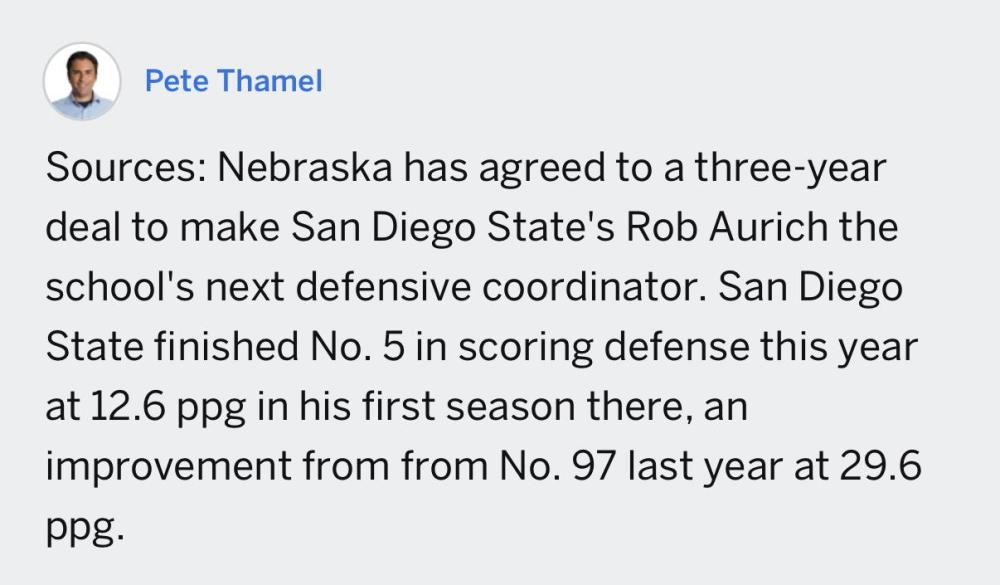This screenshot has height=585, width=1000.
Task: Open the Pete Thamel author link
Action: pos(233,81)
